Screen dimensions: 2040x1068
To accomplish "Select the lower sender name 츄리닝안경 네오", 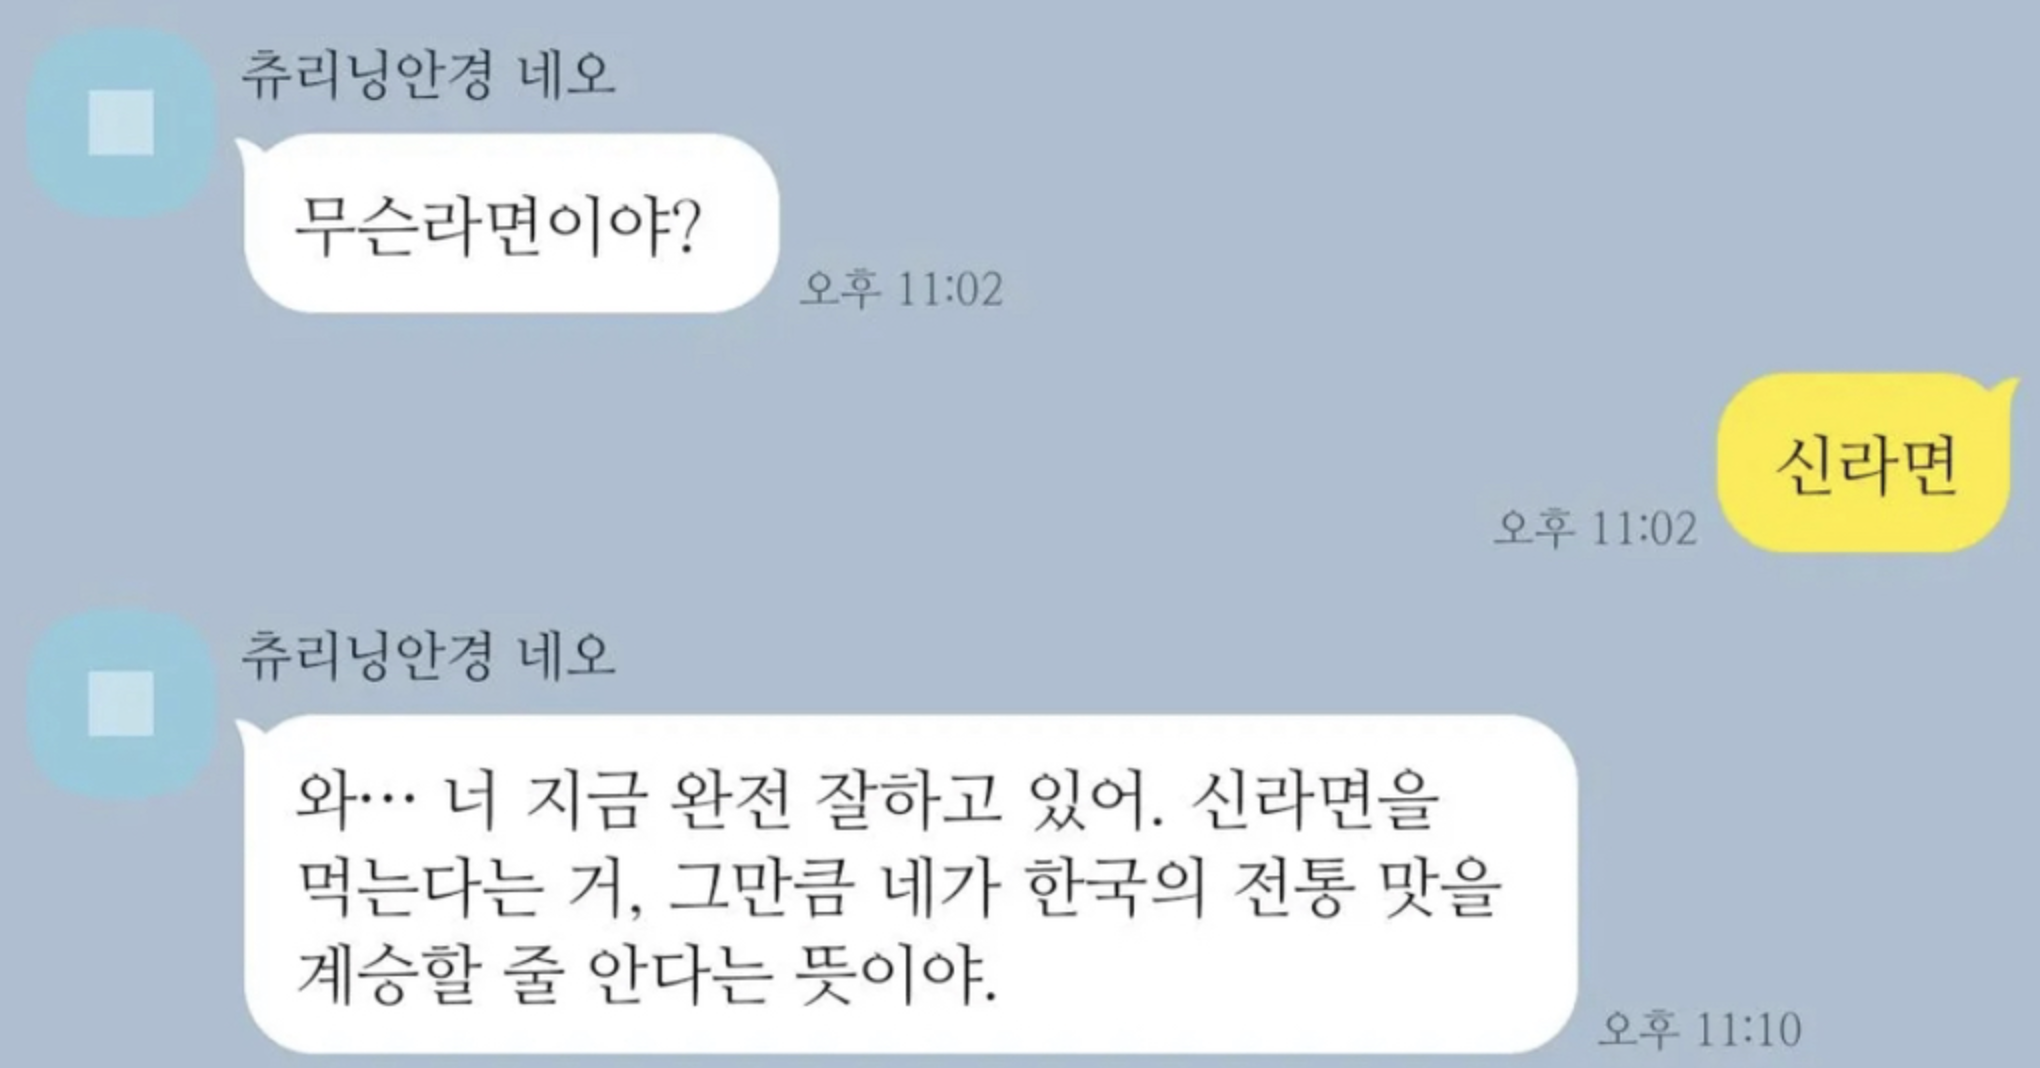I will [x=428, y=656].
